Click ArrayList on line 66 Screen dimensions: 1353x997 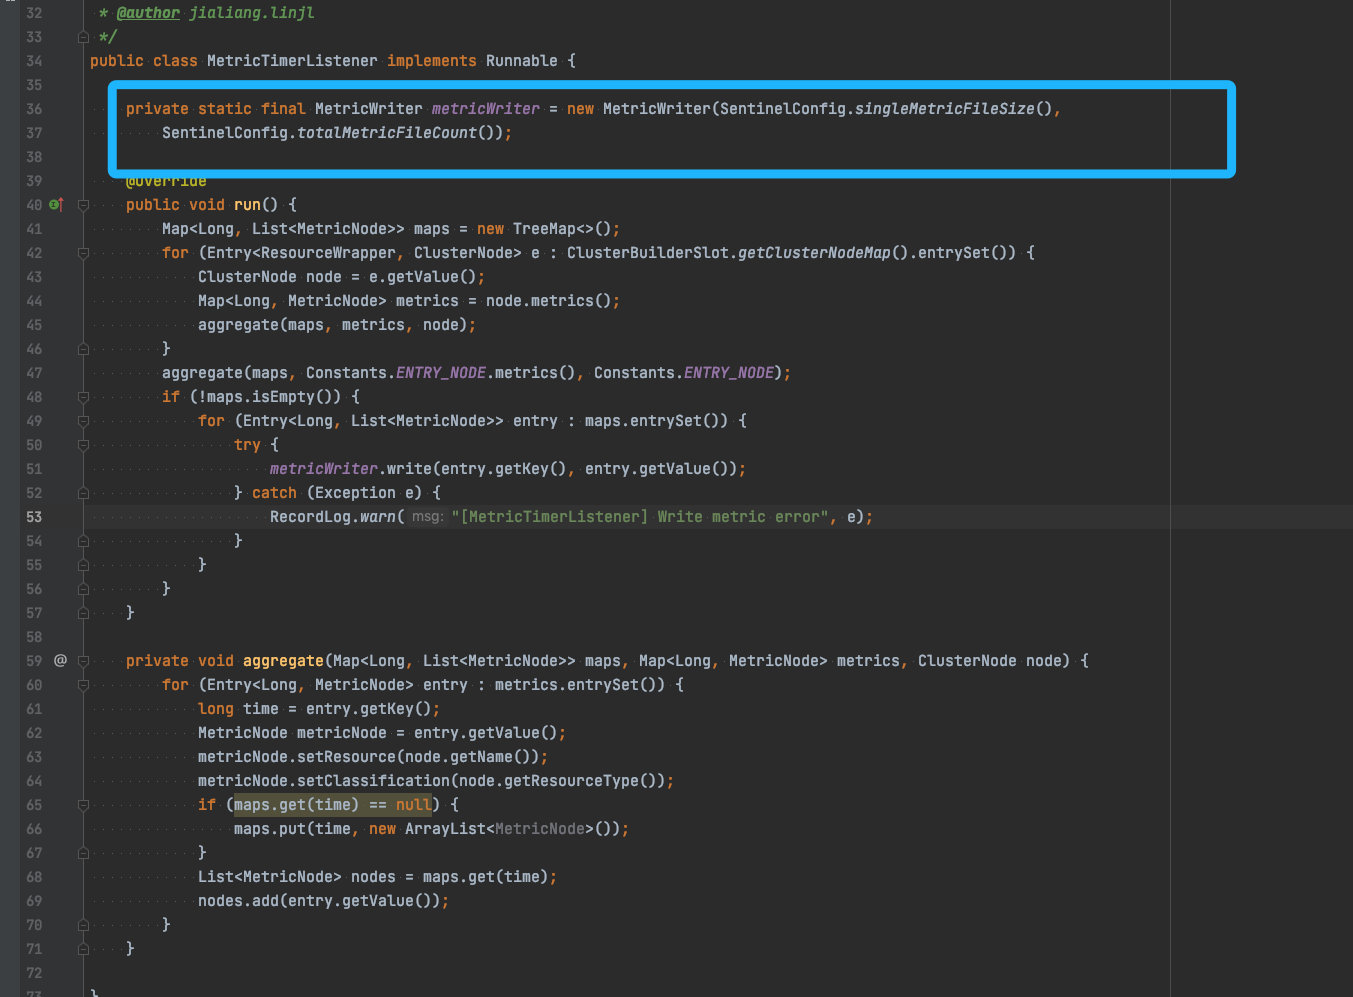[445, 829]
